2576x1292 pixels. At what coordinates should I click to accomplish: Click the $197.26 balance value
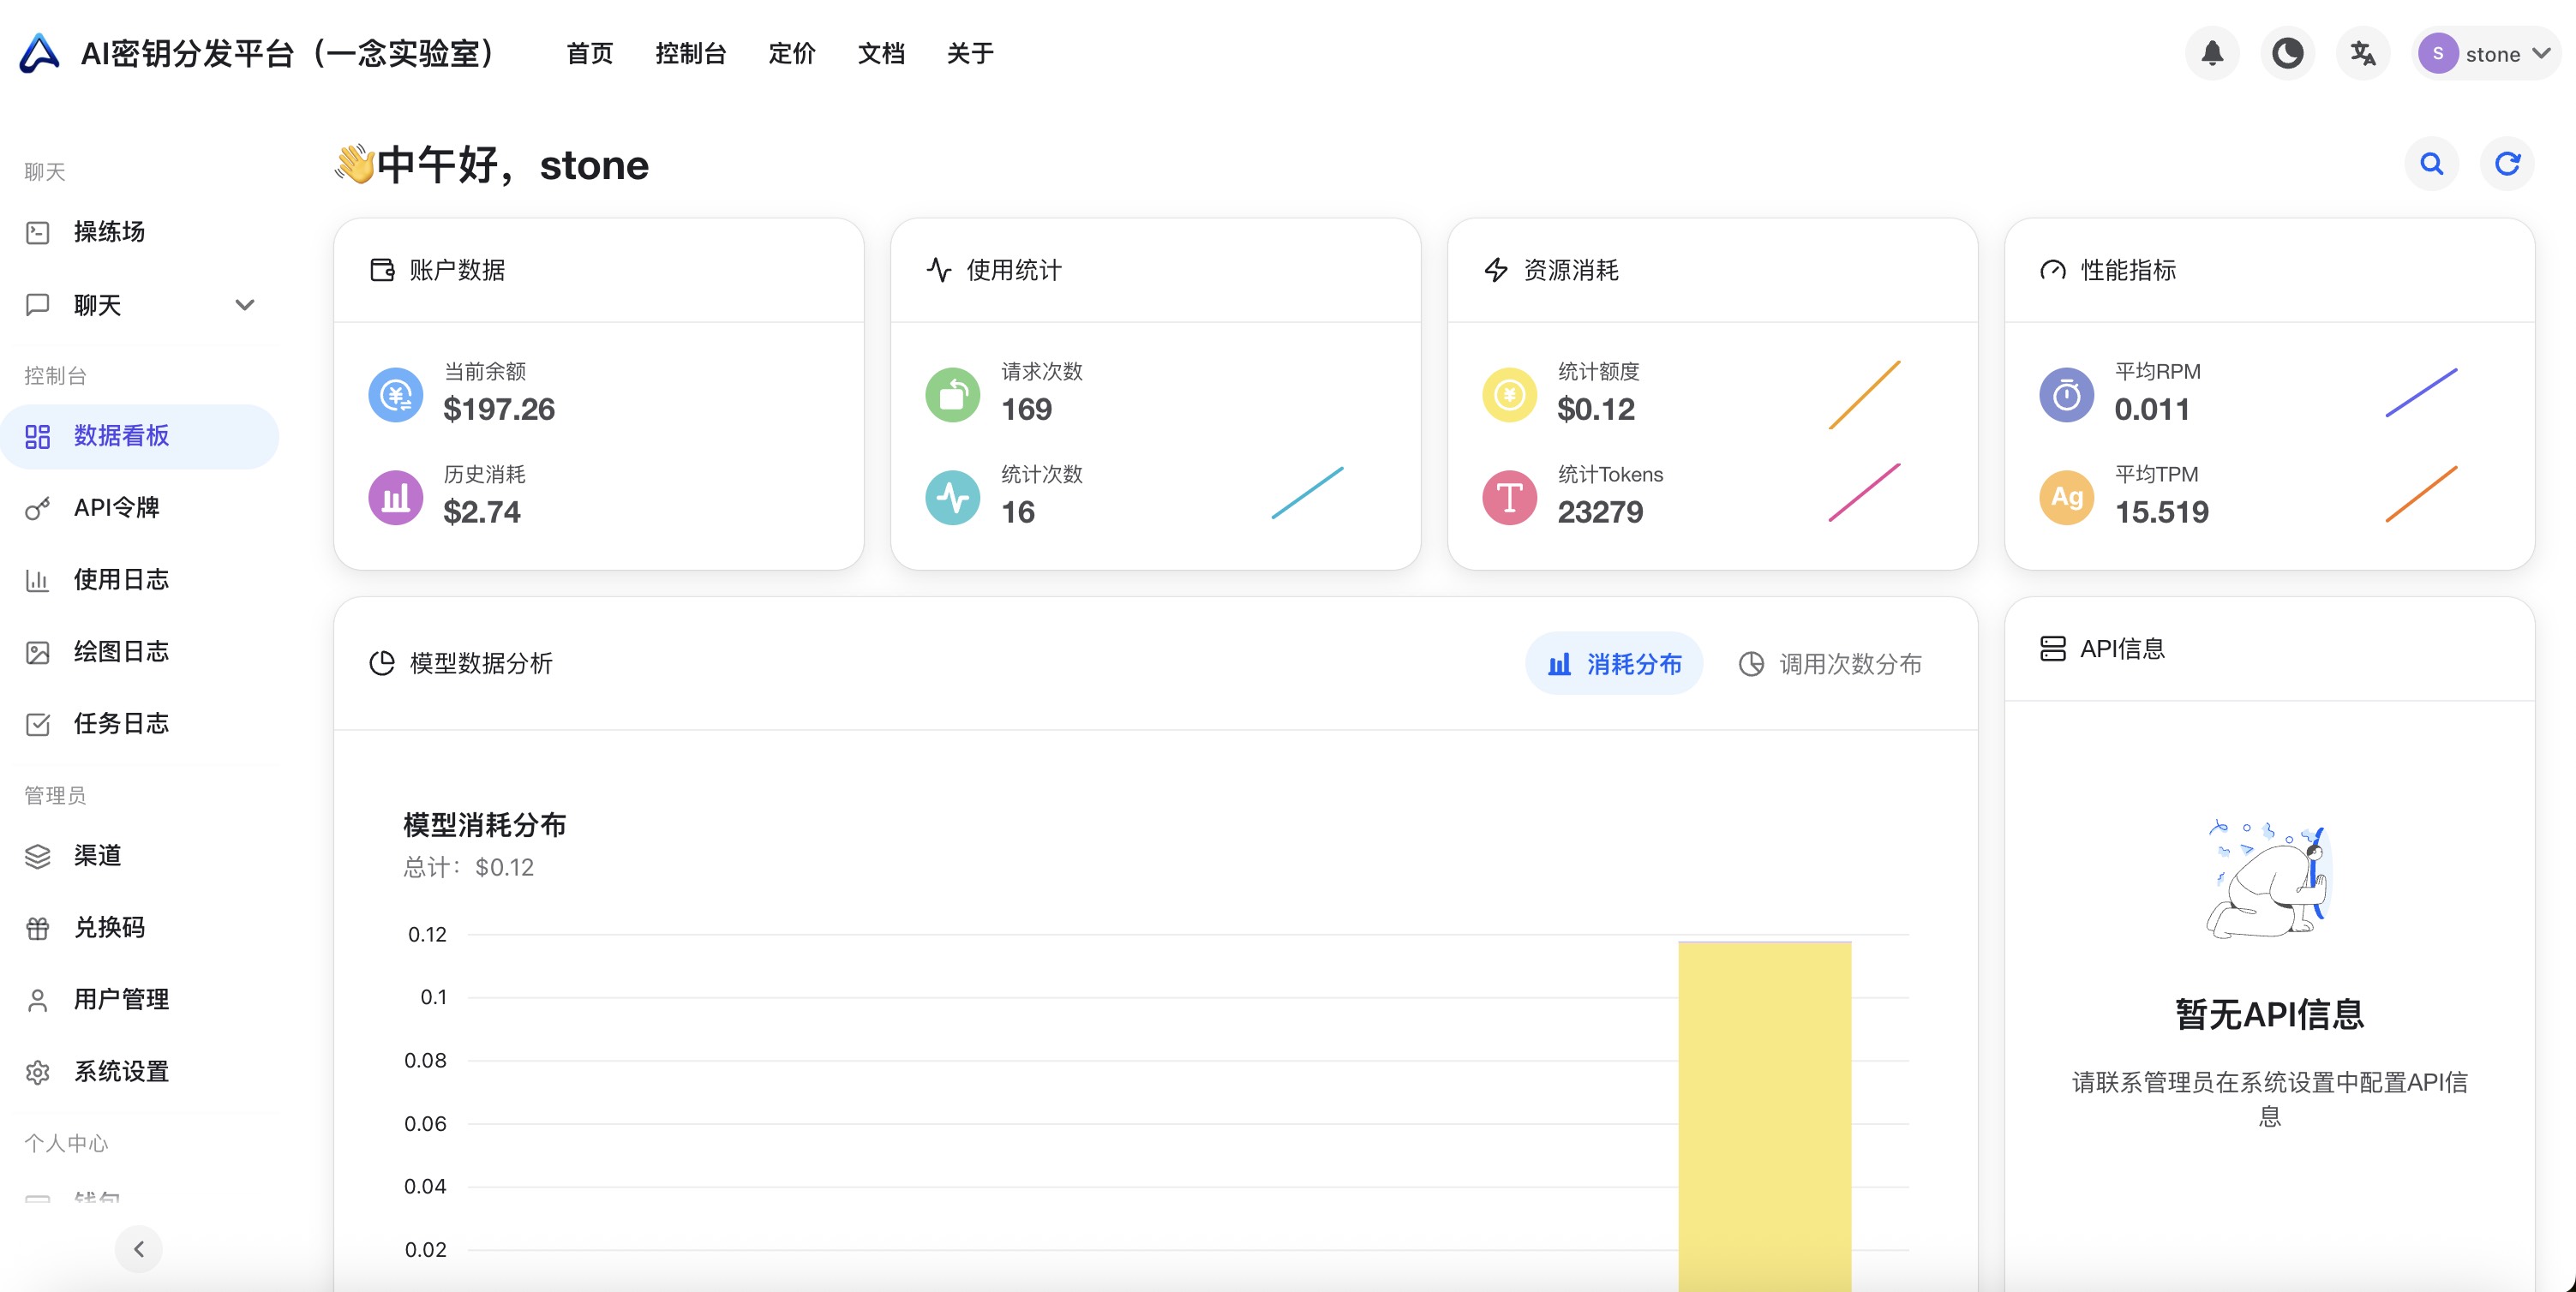(499, 409)
